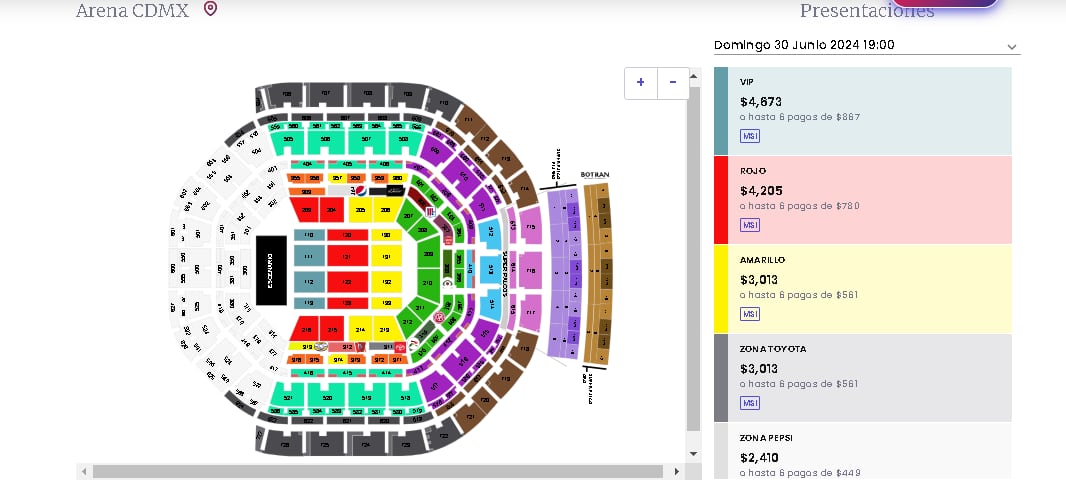1066x485 pixels.
Task: Click the red color bar beside ROJO
Action: click(720, 200)
